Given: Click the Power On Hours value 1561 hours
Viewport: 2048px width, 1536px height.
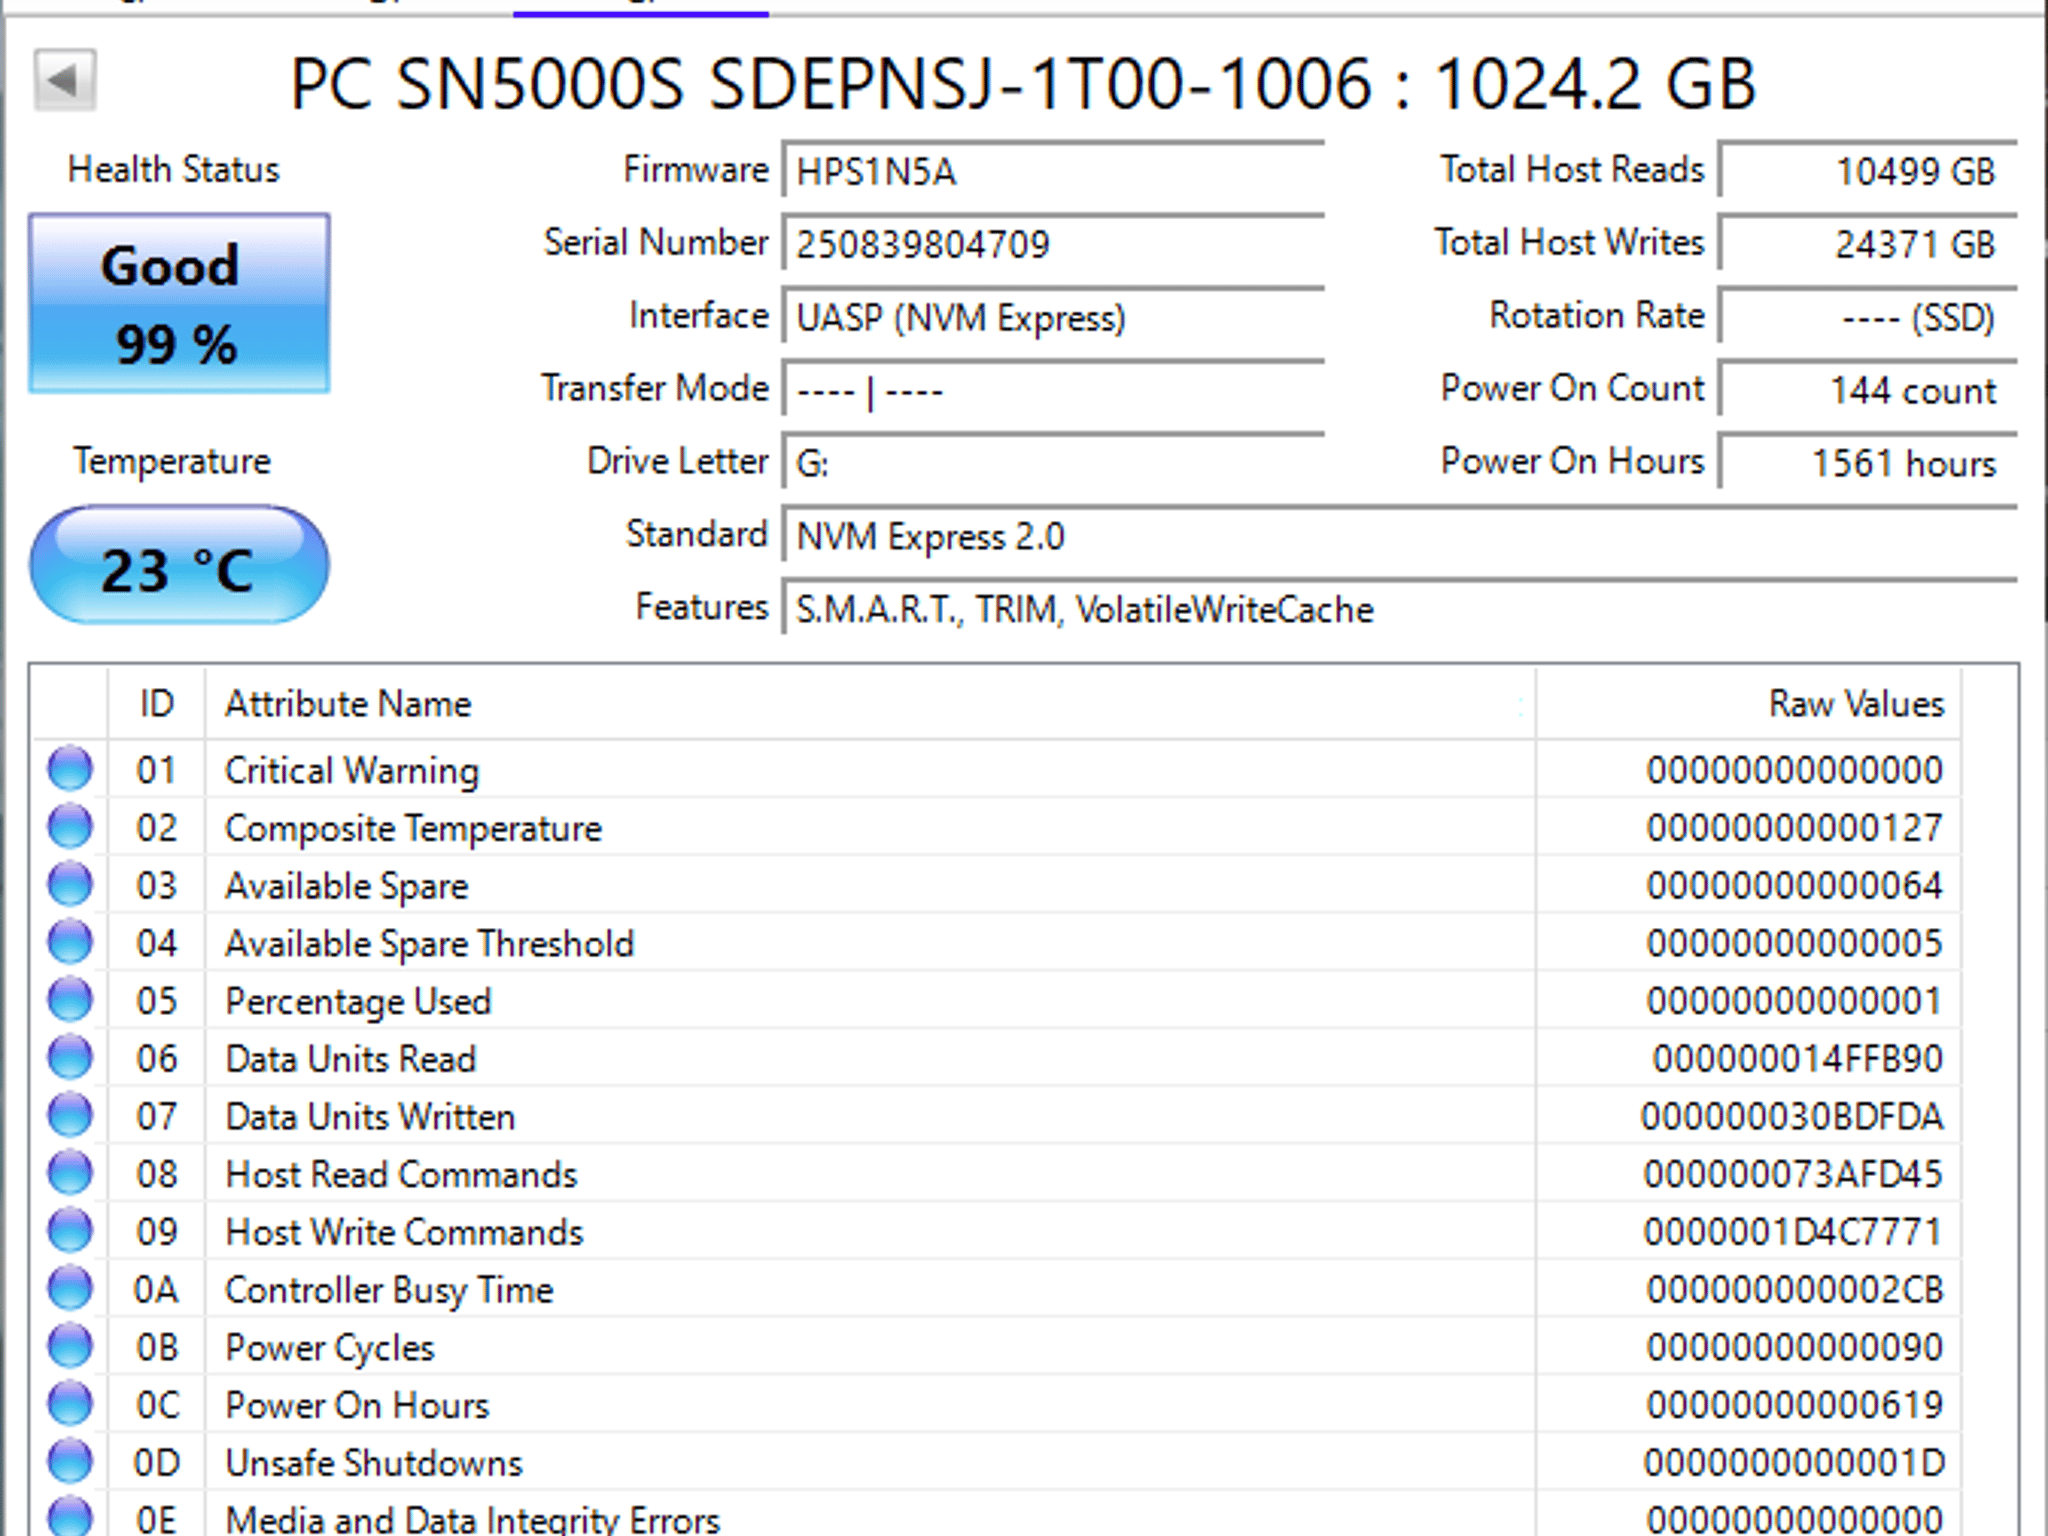Looking at the screenshot, I should coord(1868,463).
